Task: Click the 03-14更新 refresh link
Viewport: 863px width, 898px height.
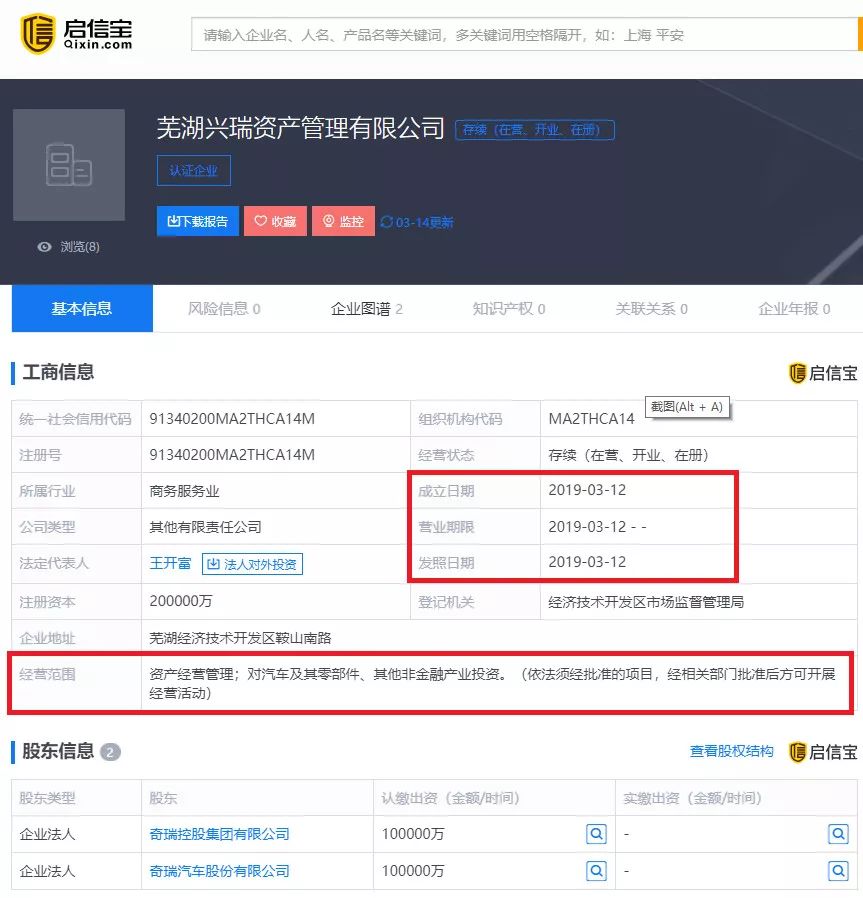Action: pos(417,222)
